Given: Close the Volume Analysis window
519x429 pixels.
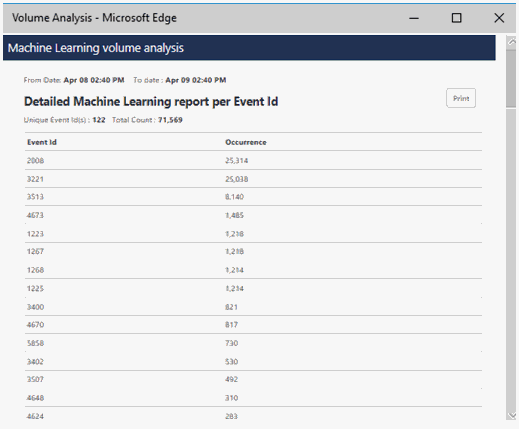Looking at the screenshot, I should (x=499, y=18).
